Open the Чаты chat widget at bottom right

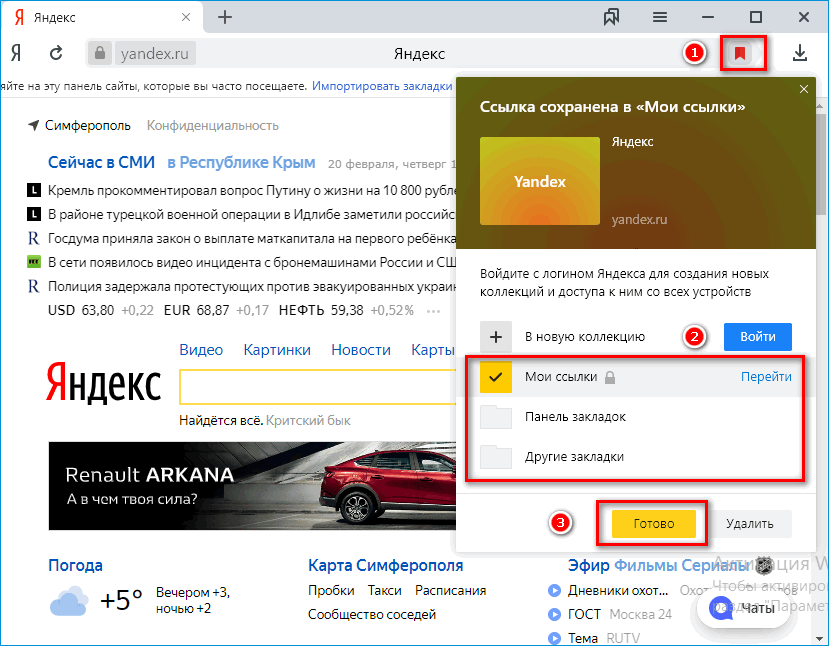(743, 608)
